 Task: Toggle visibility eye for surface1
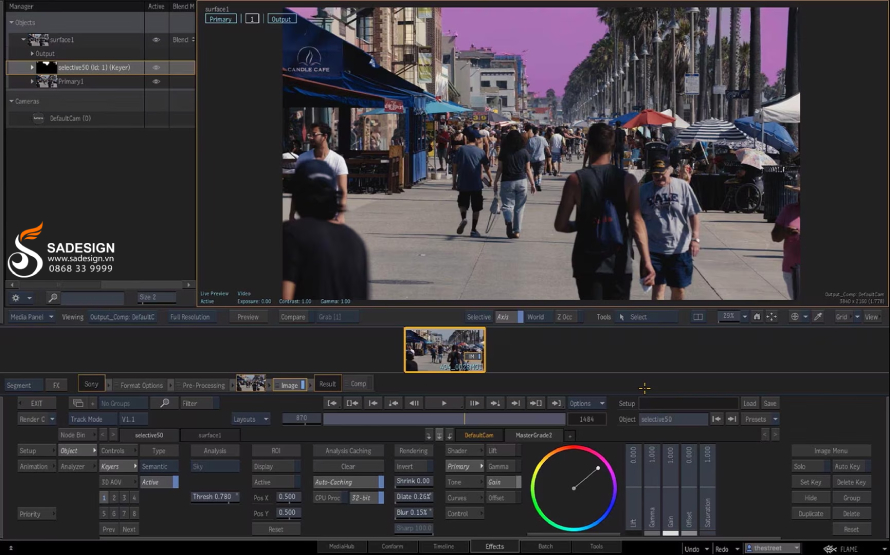[x=156, y=40]
